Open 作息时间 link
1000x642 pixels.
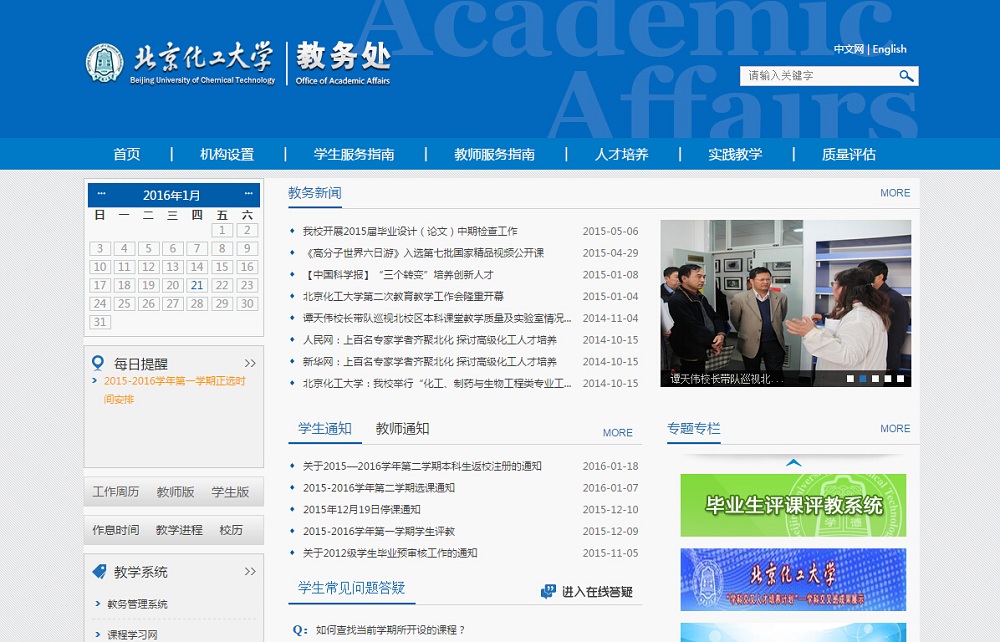pyautogui.click(x=115, y=530)
